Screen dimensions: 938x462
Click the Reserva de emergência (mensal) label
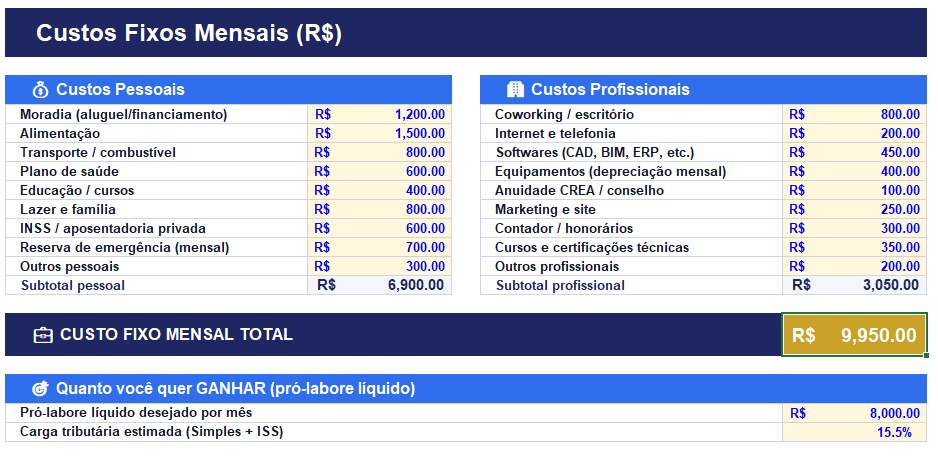click(x=124, y=247)
